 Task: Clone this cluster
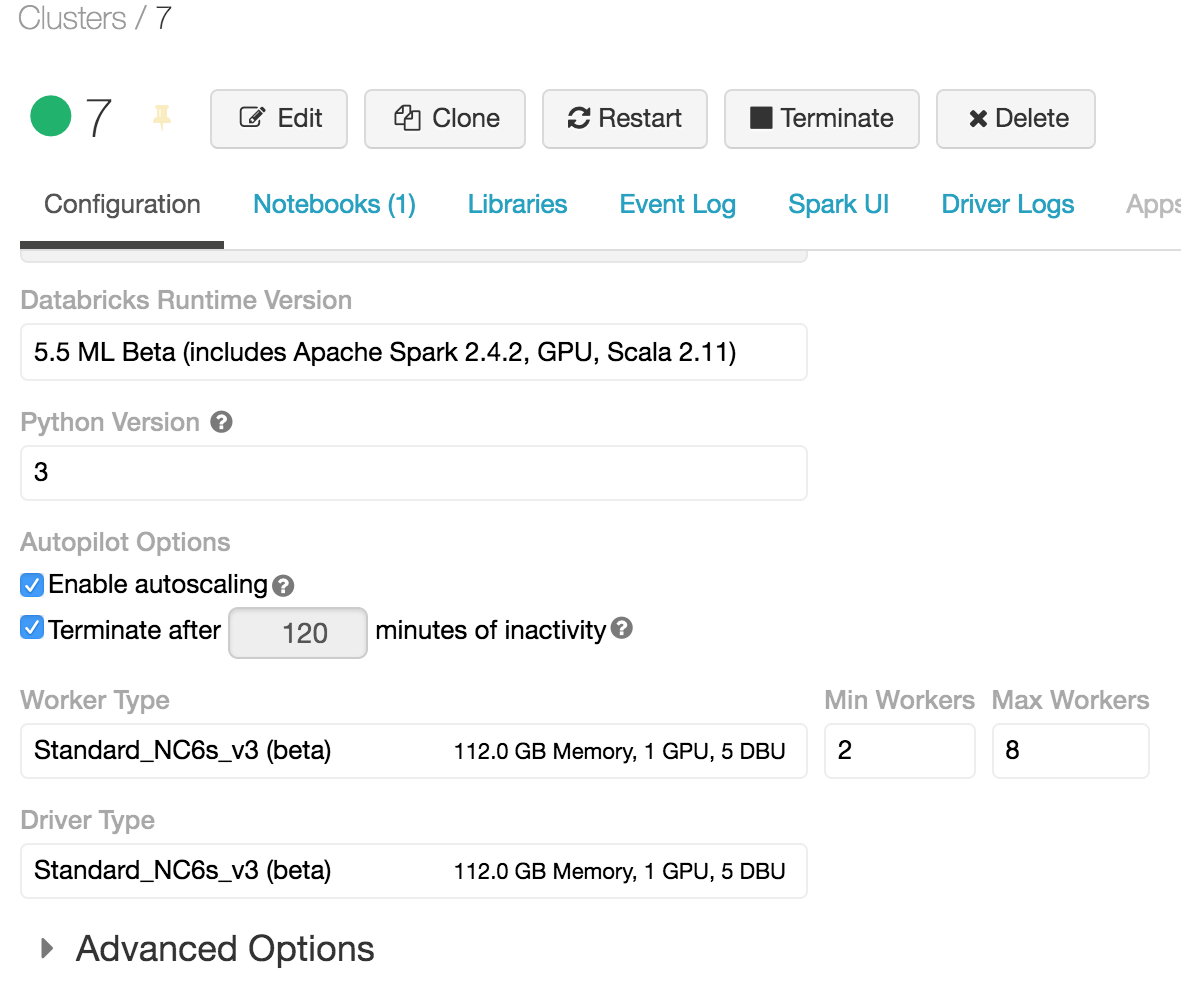[x=444, y=119]
